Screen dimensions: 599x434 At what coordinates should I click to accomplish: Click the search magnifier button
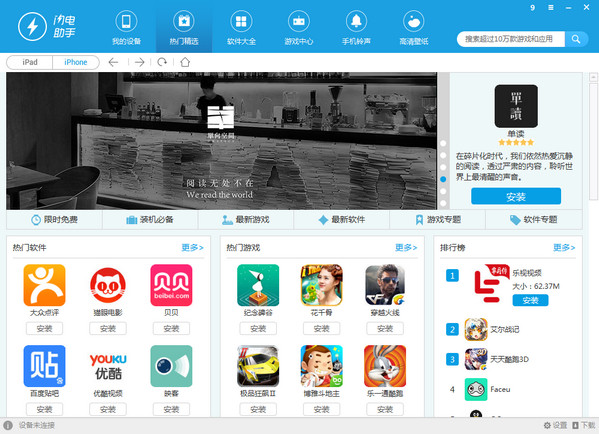pyautogui.click(x=576, y=39)
